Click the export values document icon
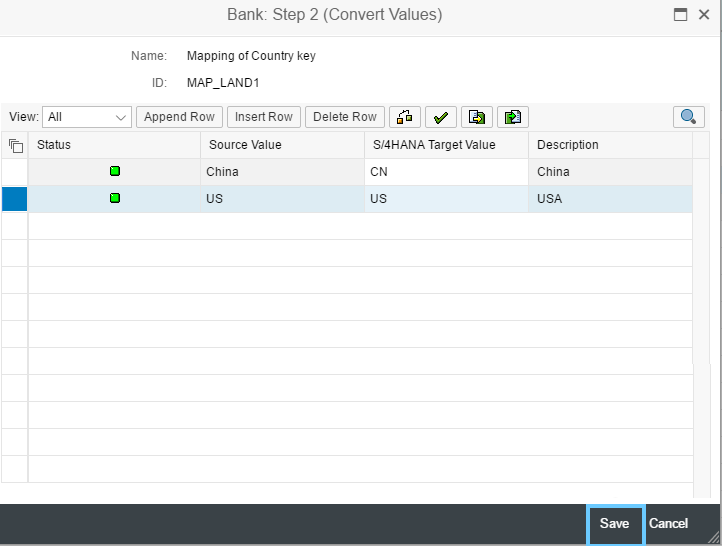 [x=477, y=117]
